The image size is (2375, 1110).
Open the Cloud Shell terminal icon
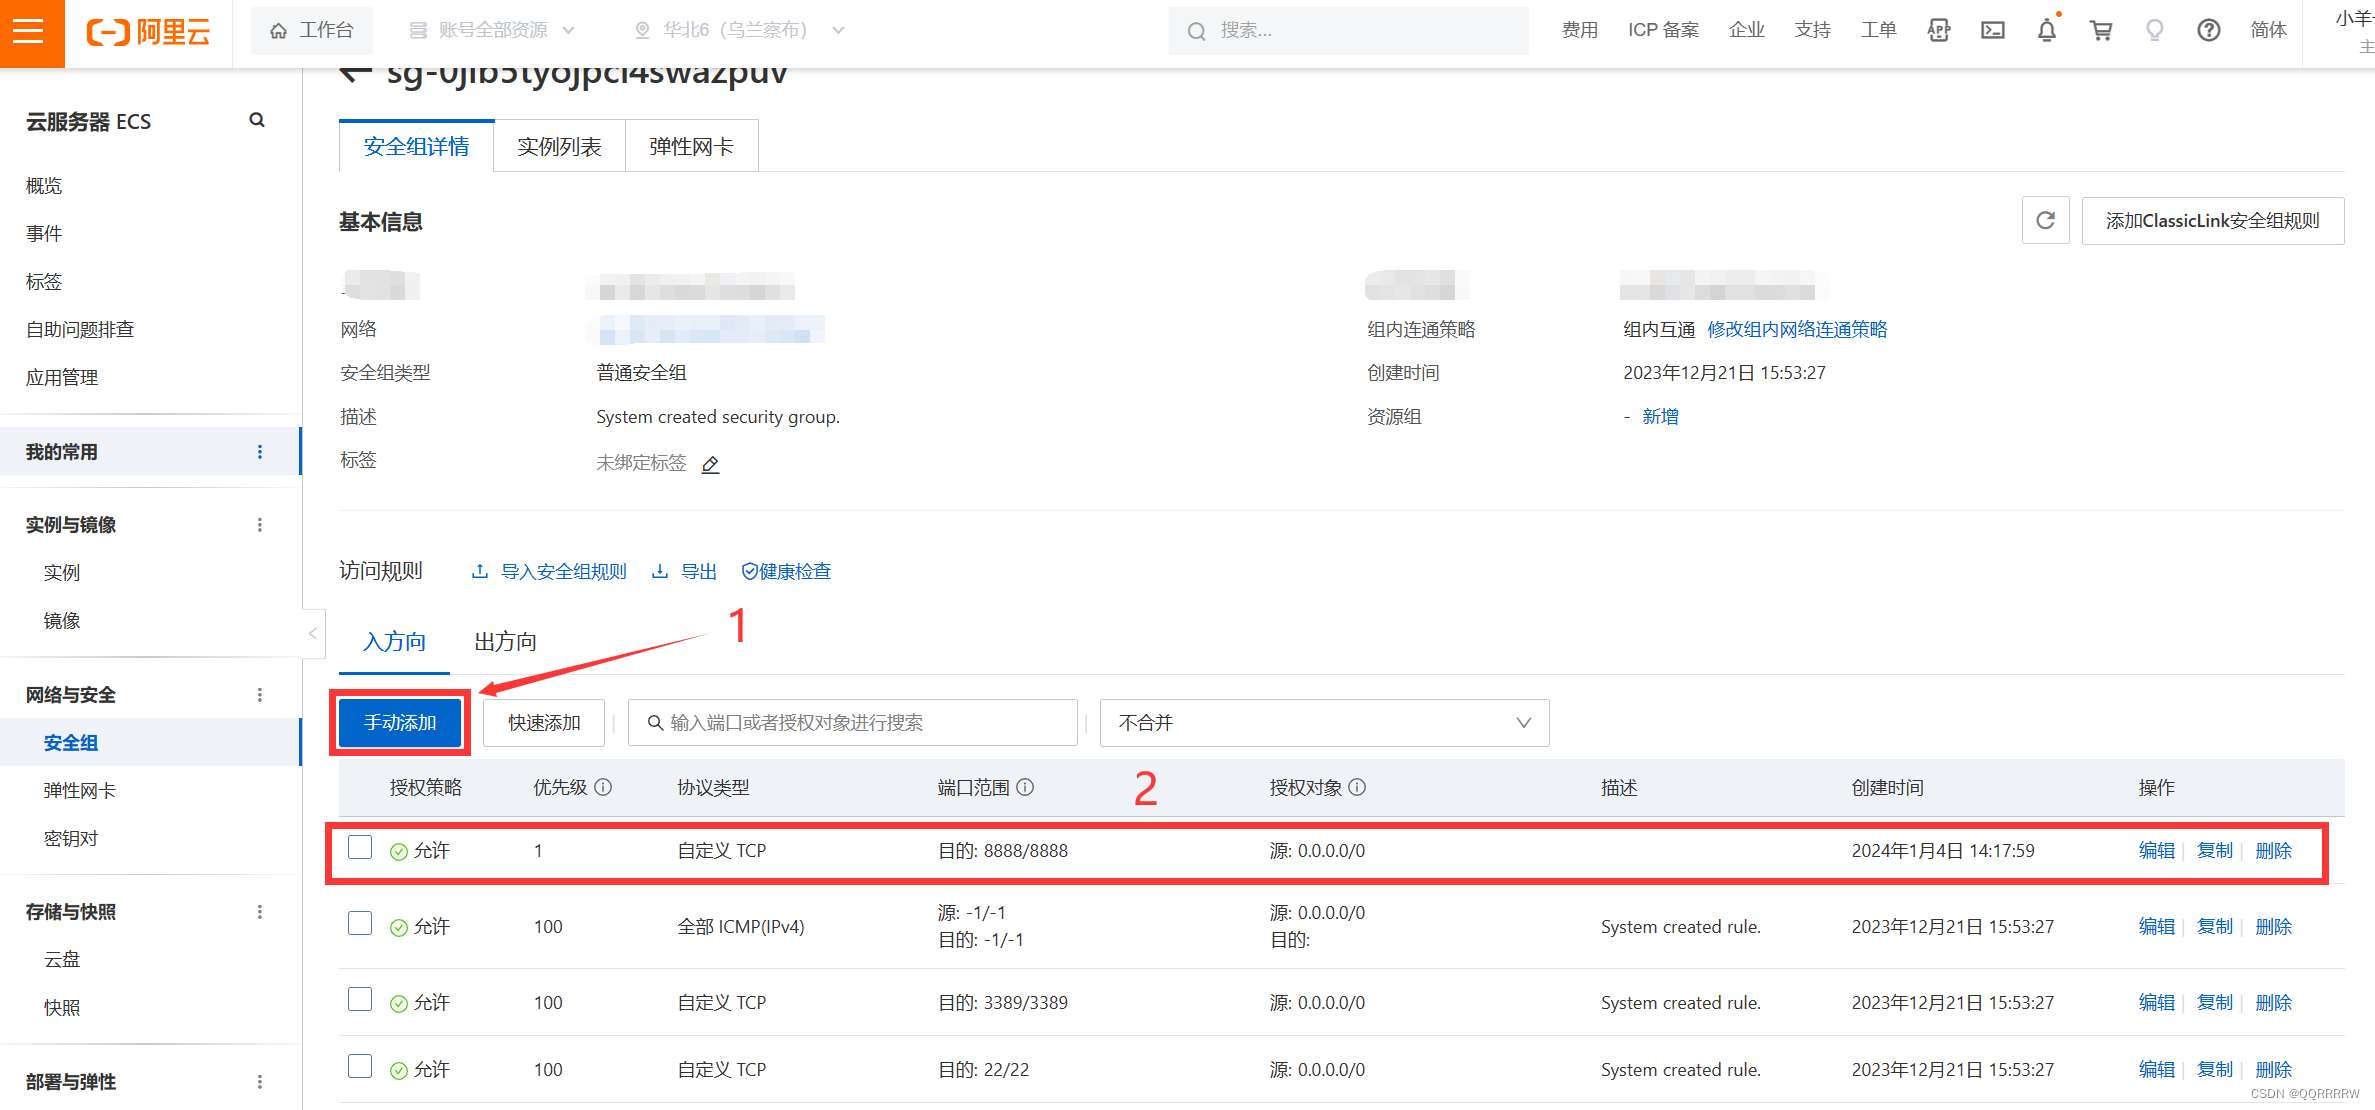pyautogui.click(x=1993, y=31)
